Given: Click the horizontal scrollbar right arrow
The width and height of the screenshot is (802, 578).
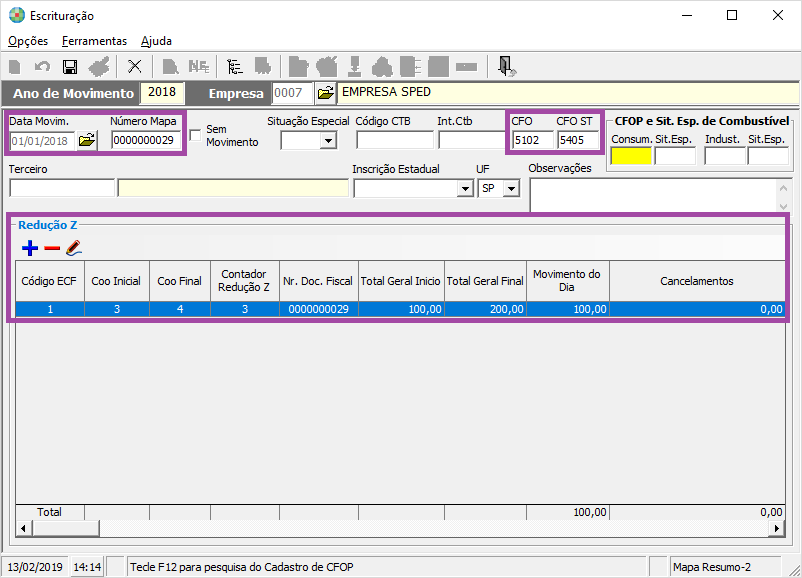Looking at the screenshot, I should click(x=777, y=528).
